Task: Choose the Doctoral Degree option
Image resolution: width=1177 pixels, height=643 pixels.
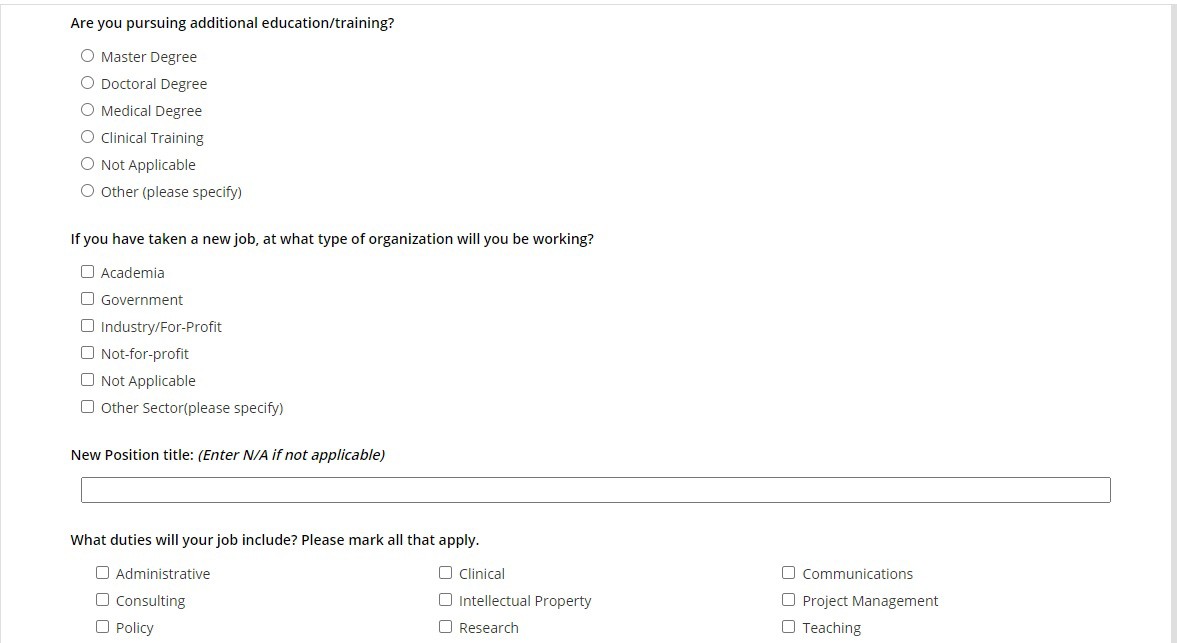Action: (x=88, y=83)
